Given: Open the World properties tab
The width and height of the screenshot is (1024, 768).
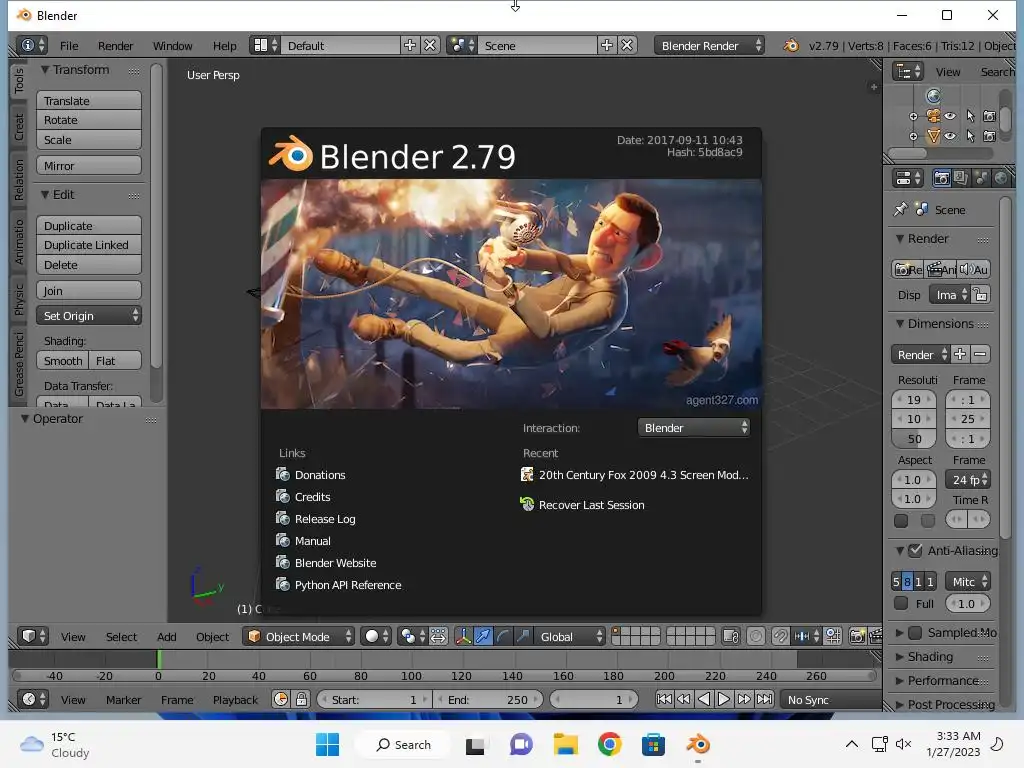Looking at the screenshot, I should (x=1000, y=178).
